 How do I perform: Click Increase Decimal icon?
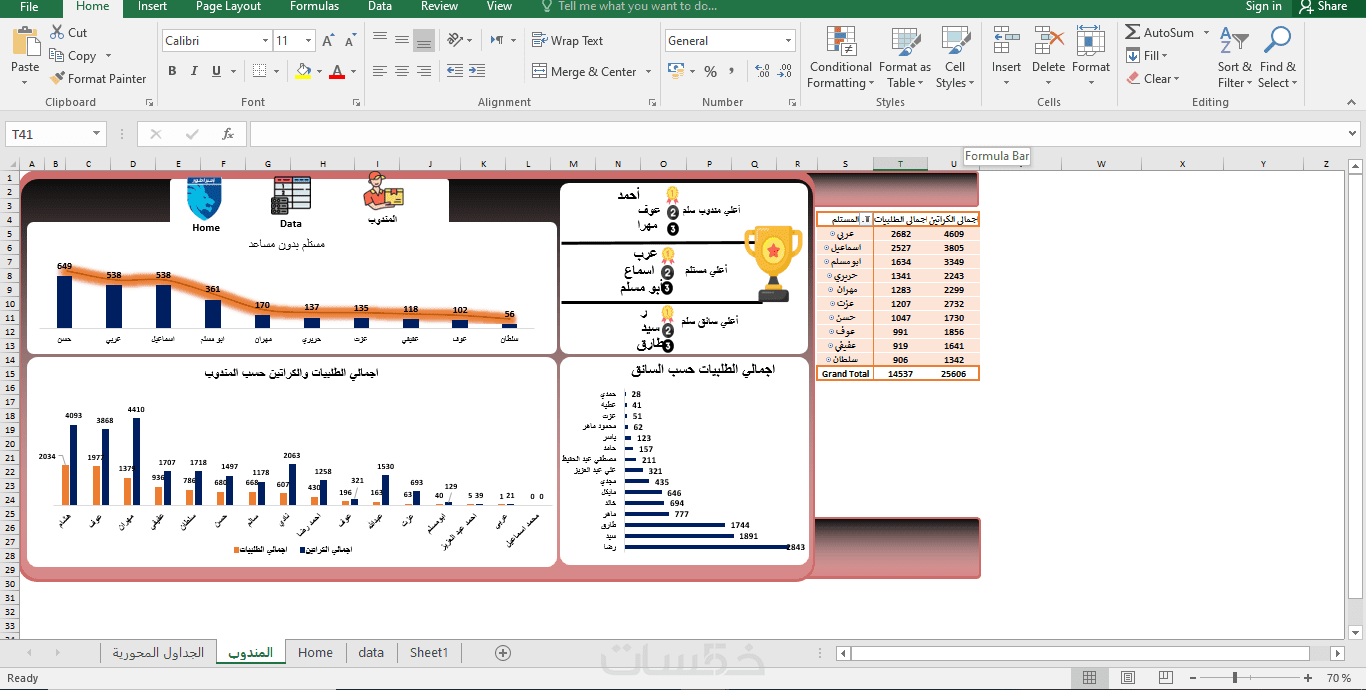tap(762, 71)
